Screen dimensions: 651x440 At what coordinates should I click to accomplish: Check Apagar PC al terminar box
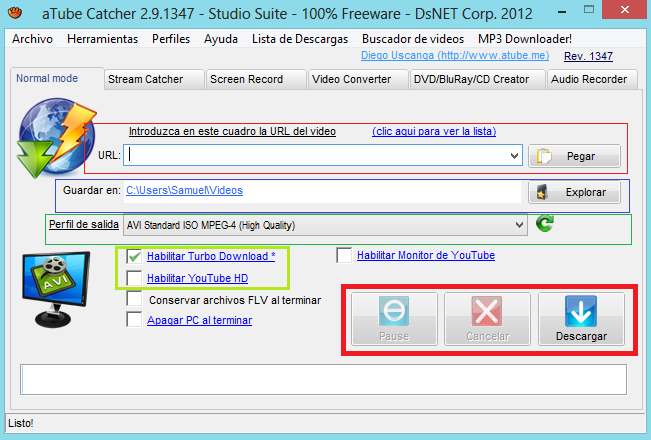coord(134,319)
